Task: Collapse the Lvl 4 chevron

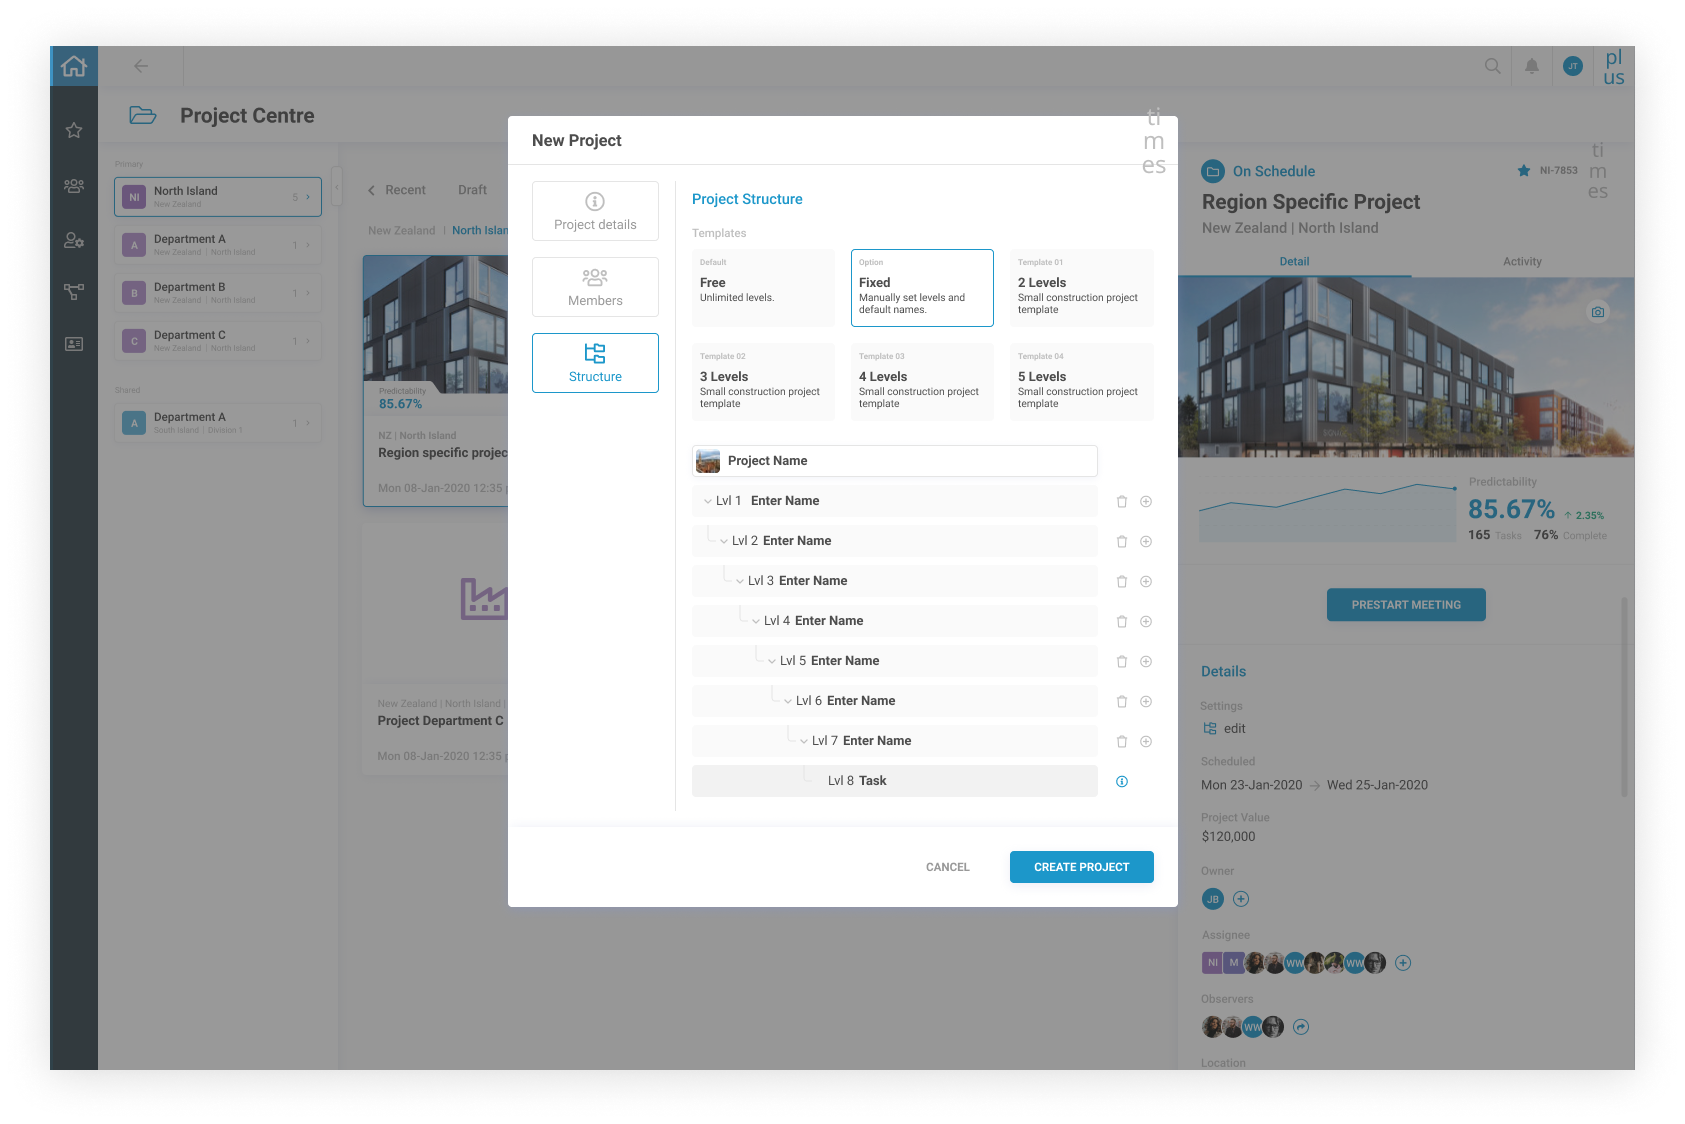Action: [756, 622]
